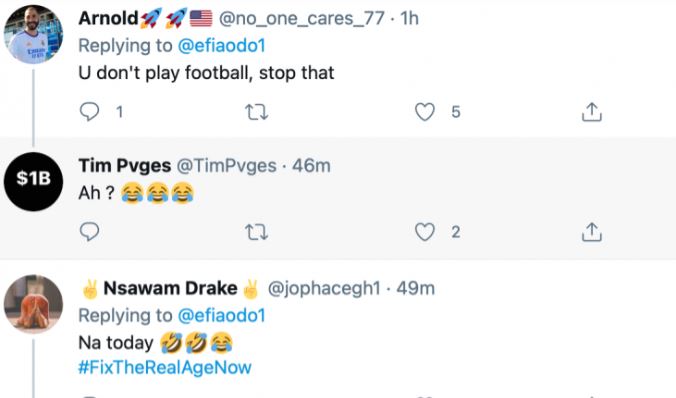Open the $1B avatar of Tim Pvges
Screen dimensions: 676x398
pyautogui.click(x=33, y=181)
